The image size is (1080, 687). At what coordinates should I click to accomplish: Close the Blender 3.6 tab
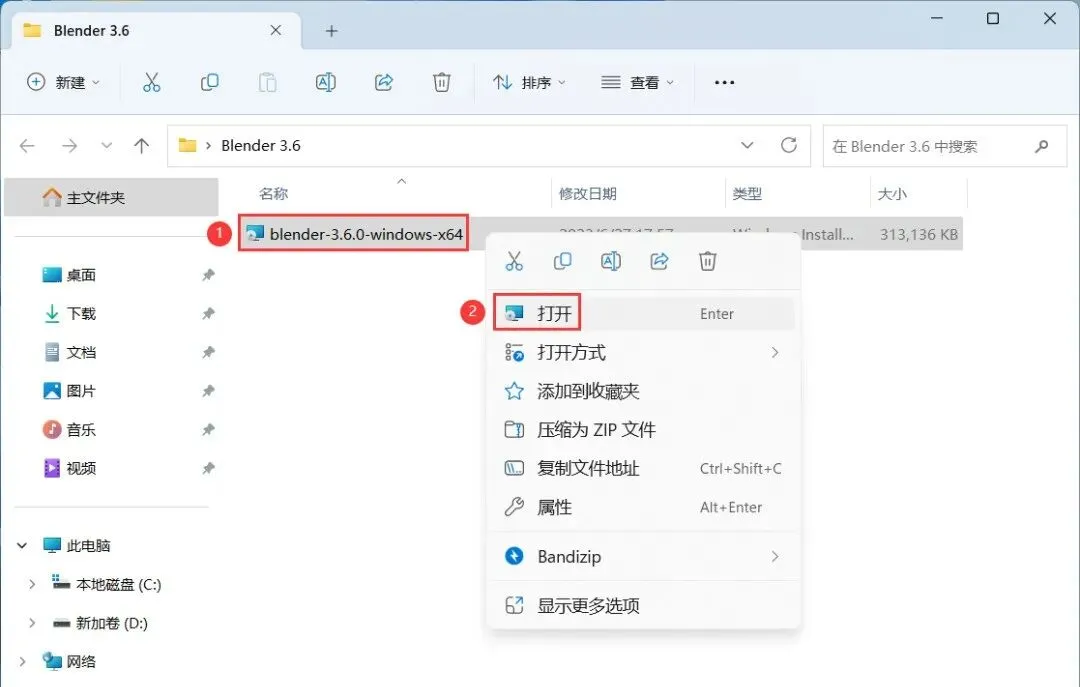[x=276, y=30]
